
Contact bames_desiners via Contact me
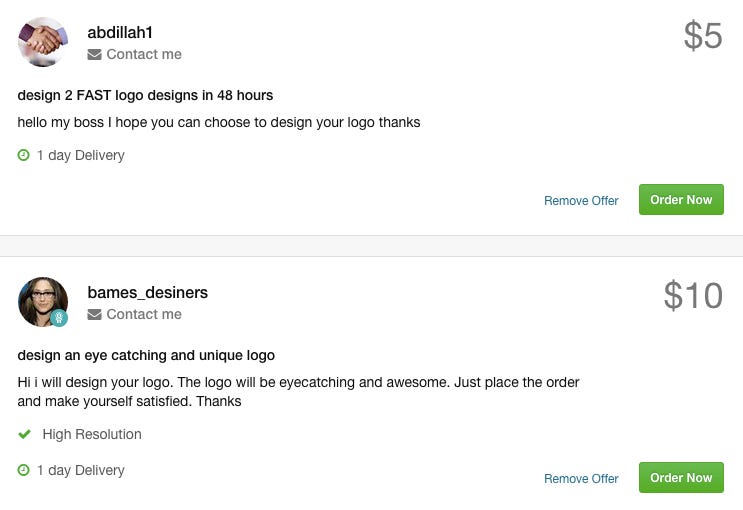coord(144,314)
